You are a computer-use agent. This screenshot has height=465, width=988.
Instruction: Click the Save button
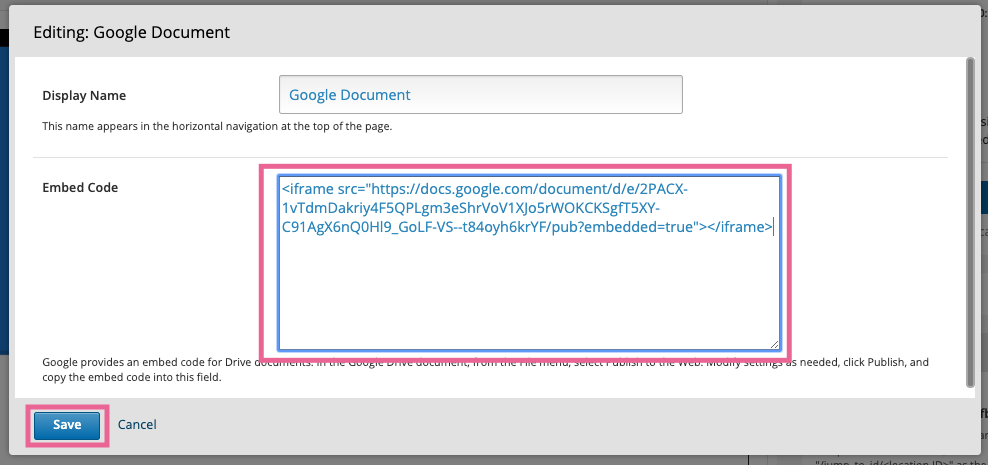pos(67,425)
